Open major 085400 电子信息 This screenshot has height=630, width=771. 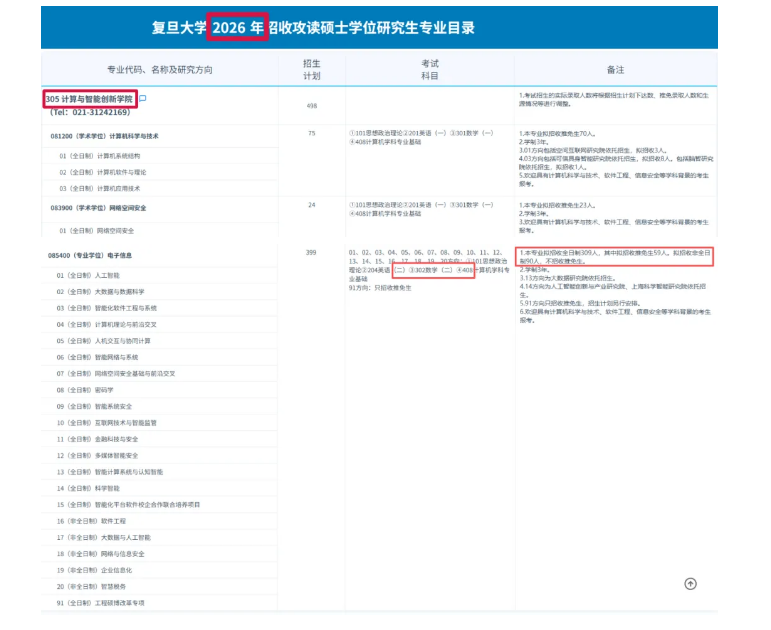pos(89,256)
